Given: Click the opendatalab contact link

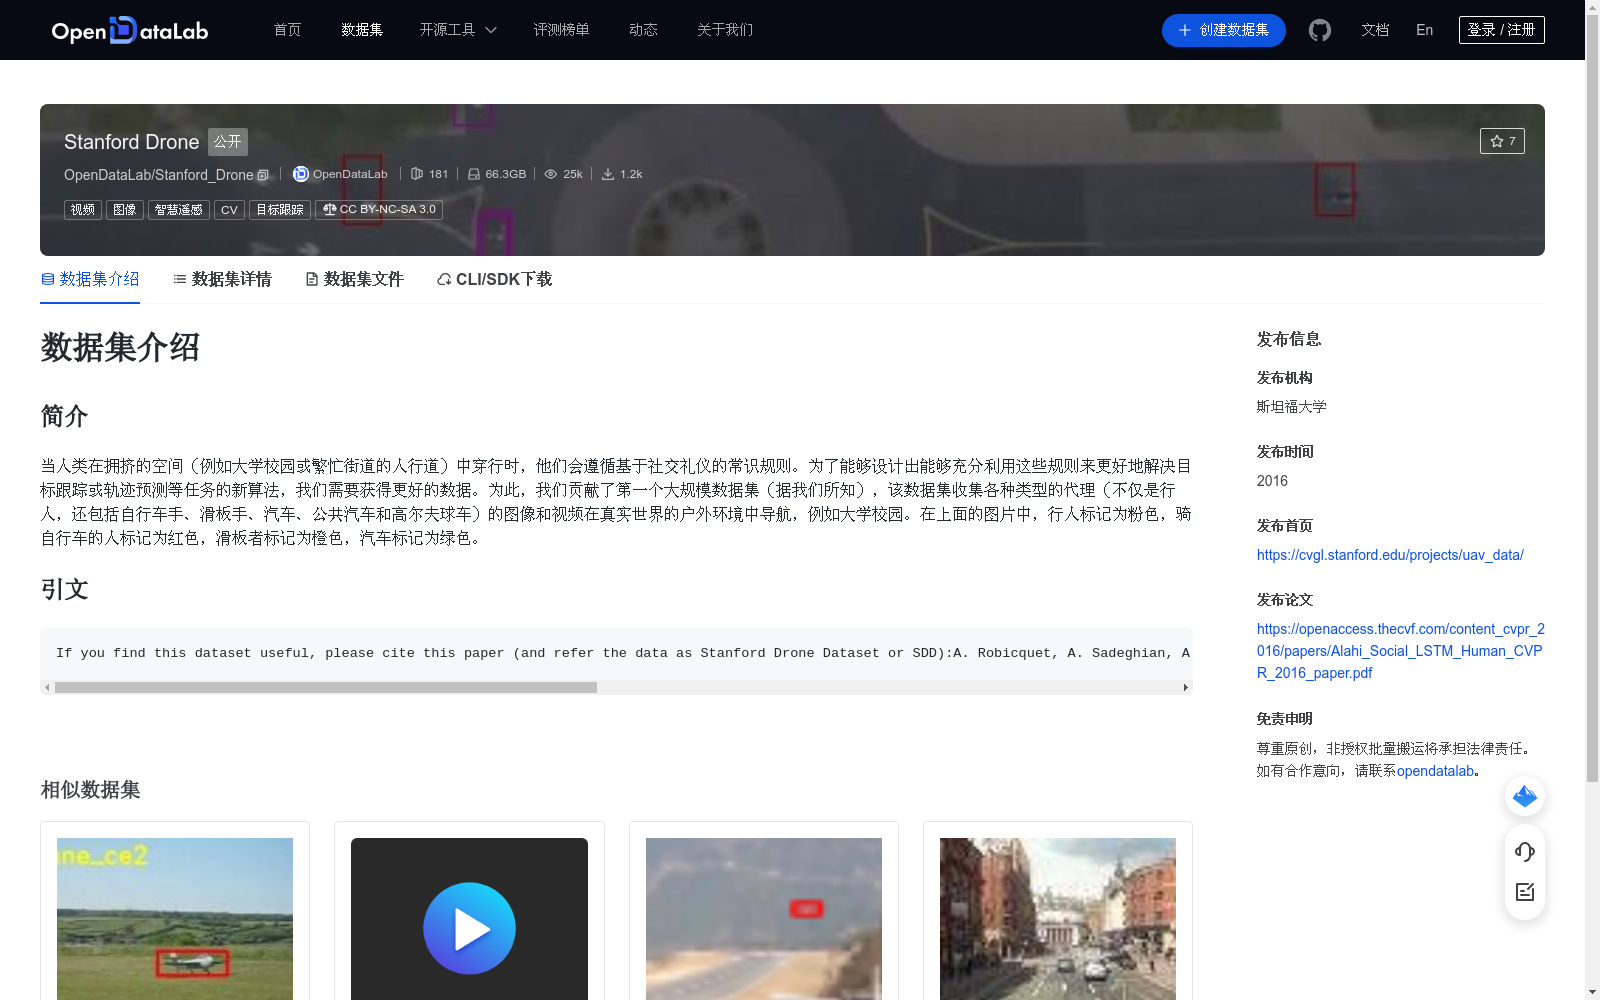Looking at the screenshot, I should pos(1435,771).
